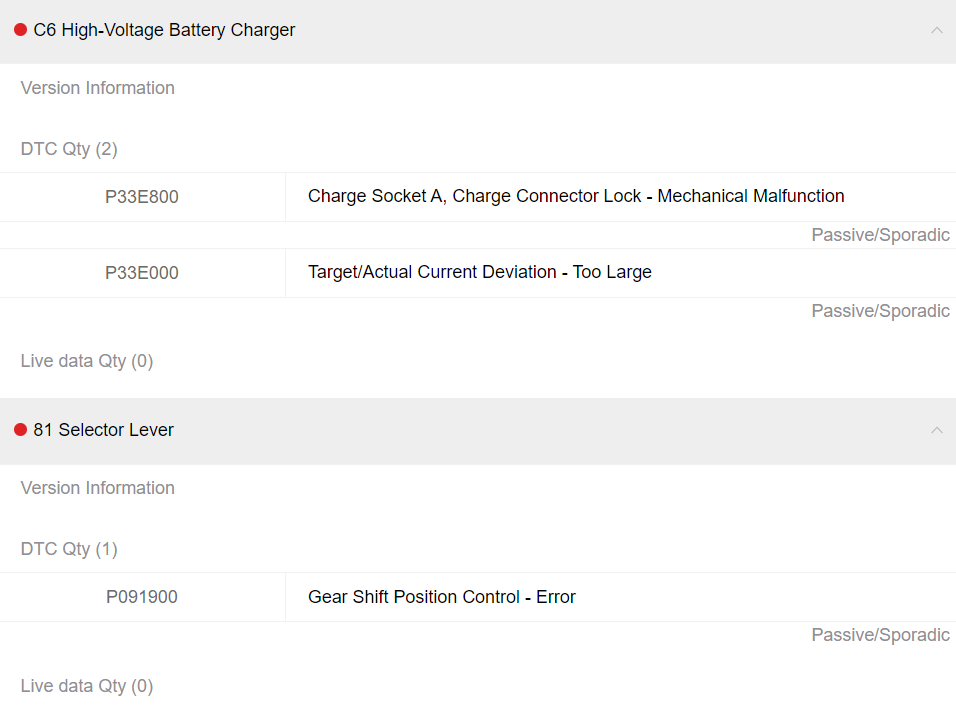Screen dimensions: 956x716
Task: Click the red status indicator for C6 High-Voltage Battery Charger
Action: tap(19, 30)
